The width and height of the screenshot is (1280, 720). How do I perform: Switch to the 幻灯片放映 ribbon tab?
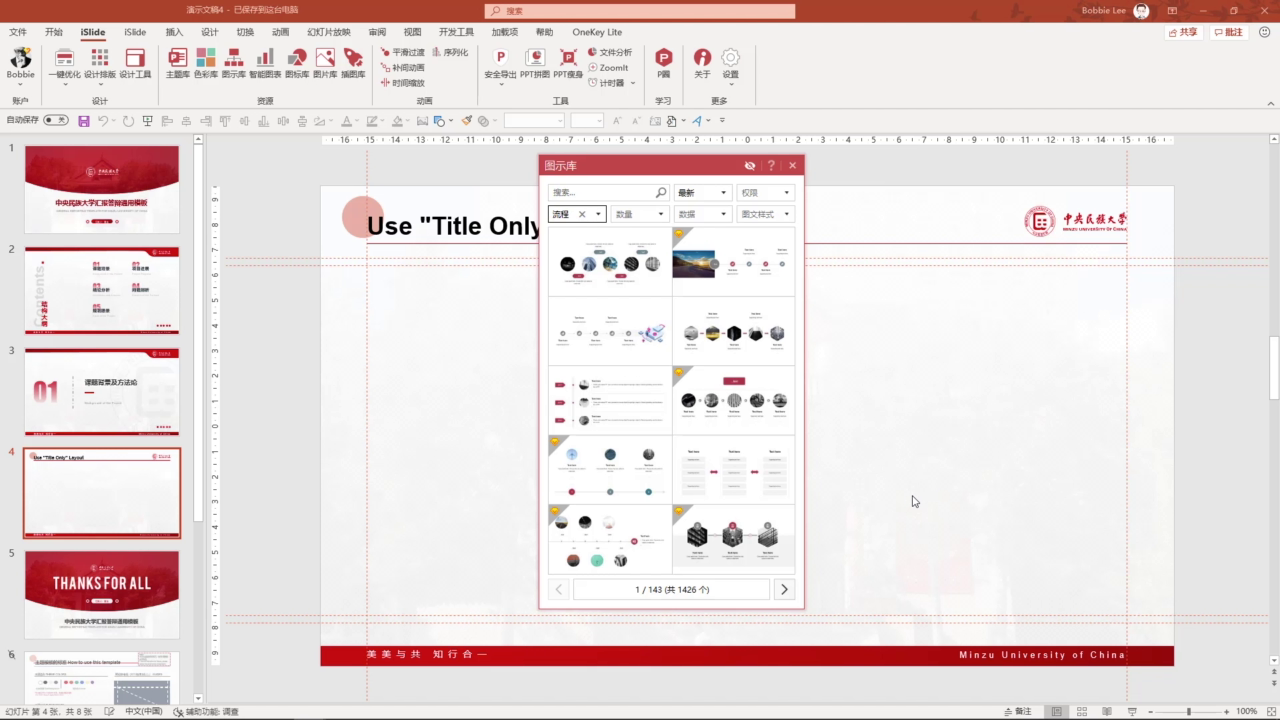(328, 32)
